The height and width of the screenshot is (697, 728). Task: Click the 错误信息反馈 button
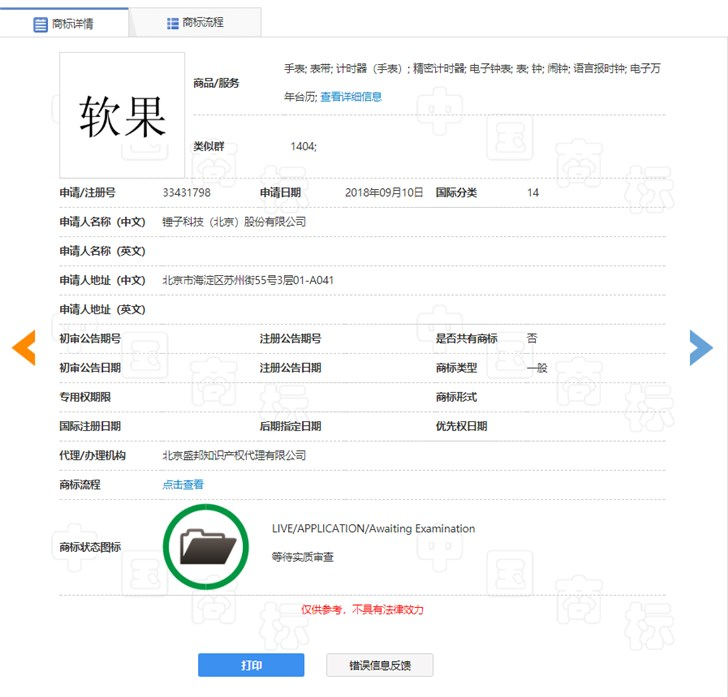point(380,665)
